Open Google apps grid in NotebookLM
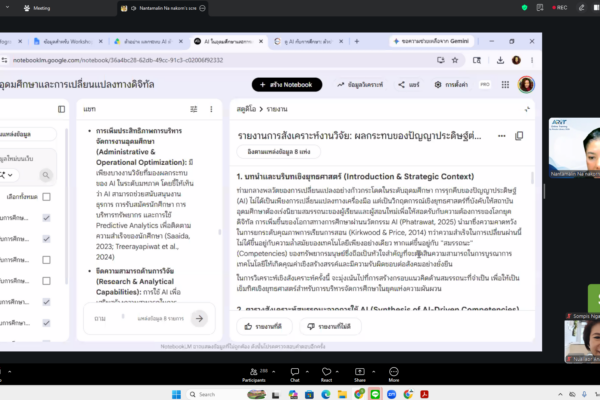The image size is (600, 400). [x=505, y=85]
